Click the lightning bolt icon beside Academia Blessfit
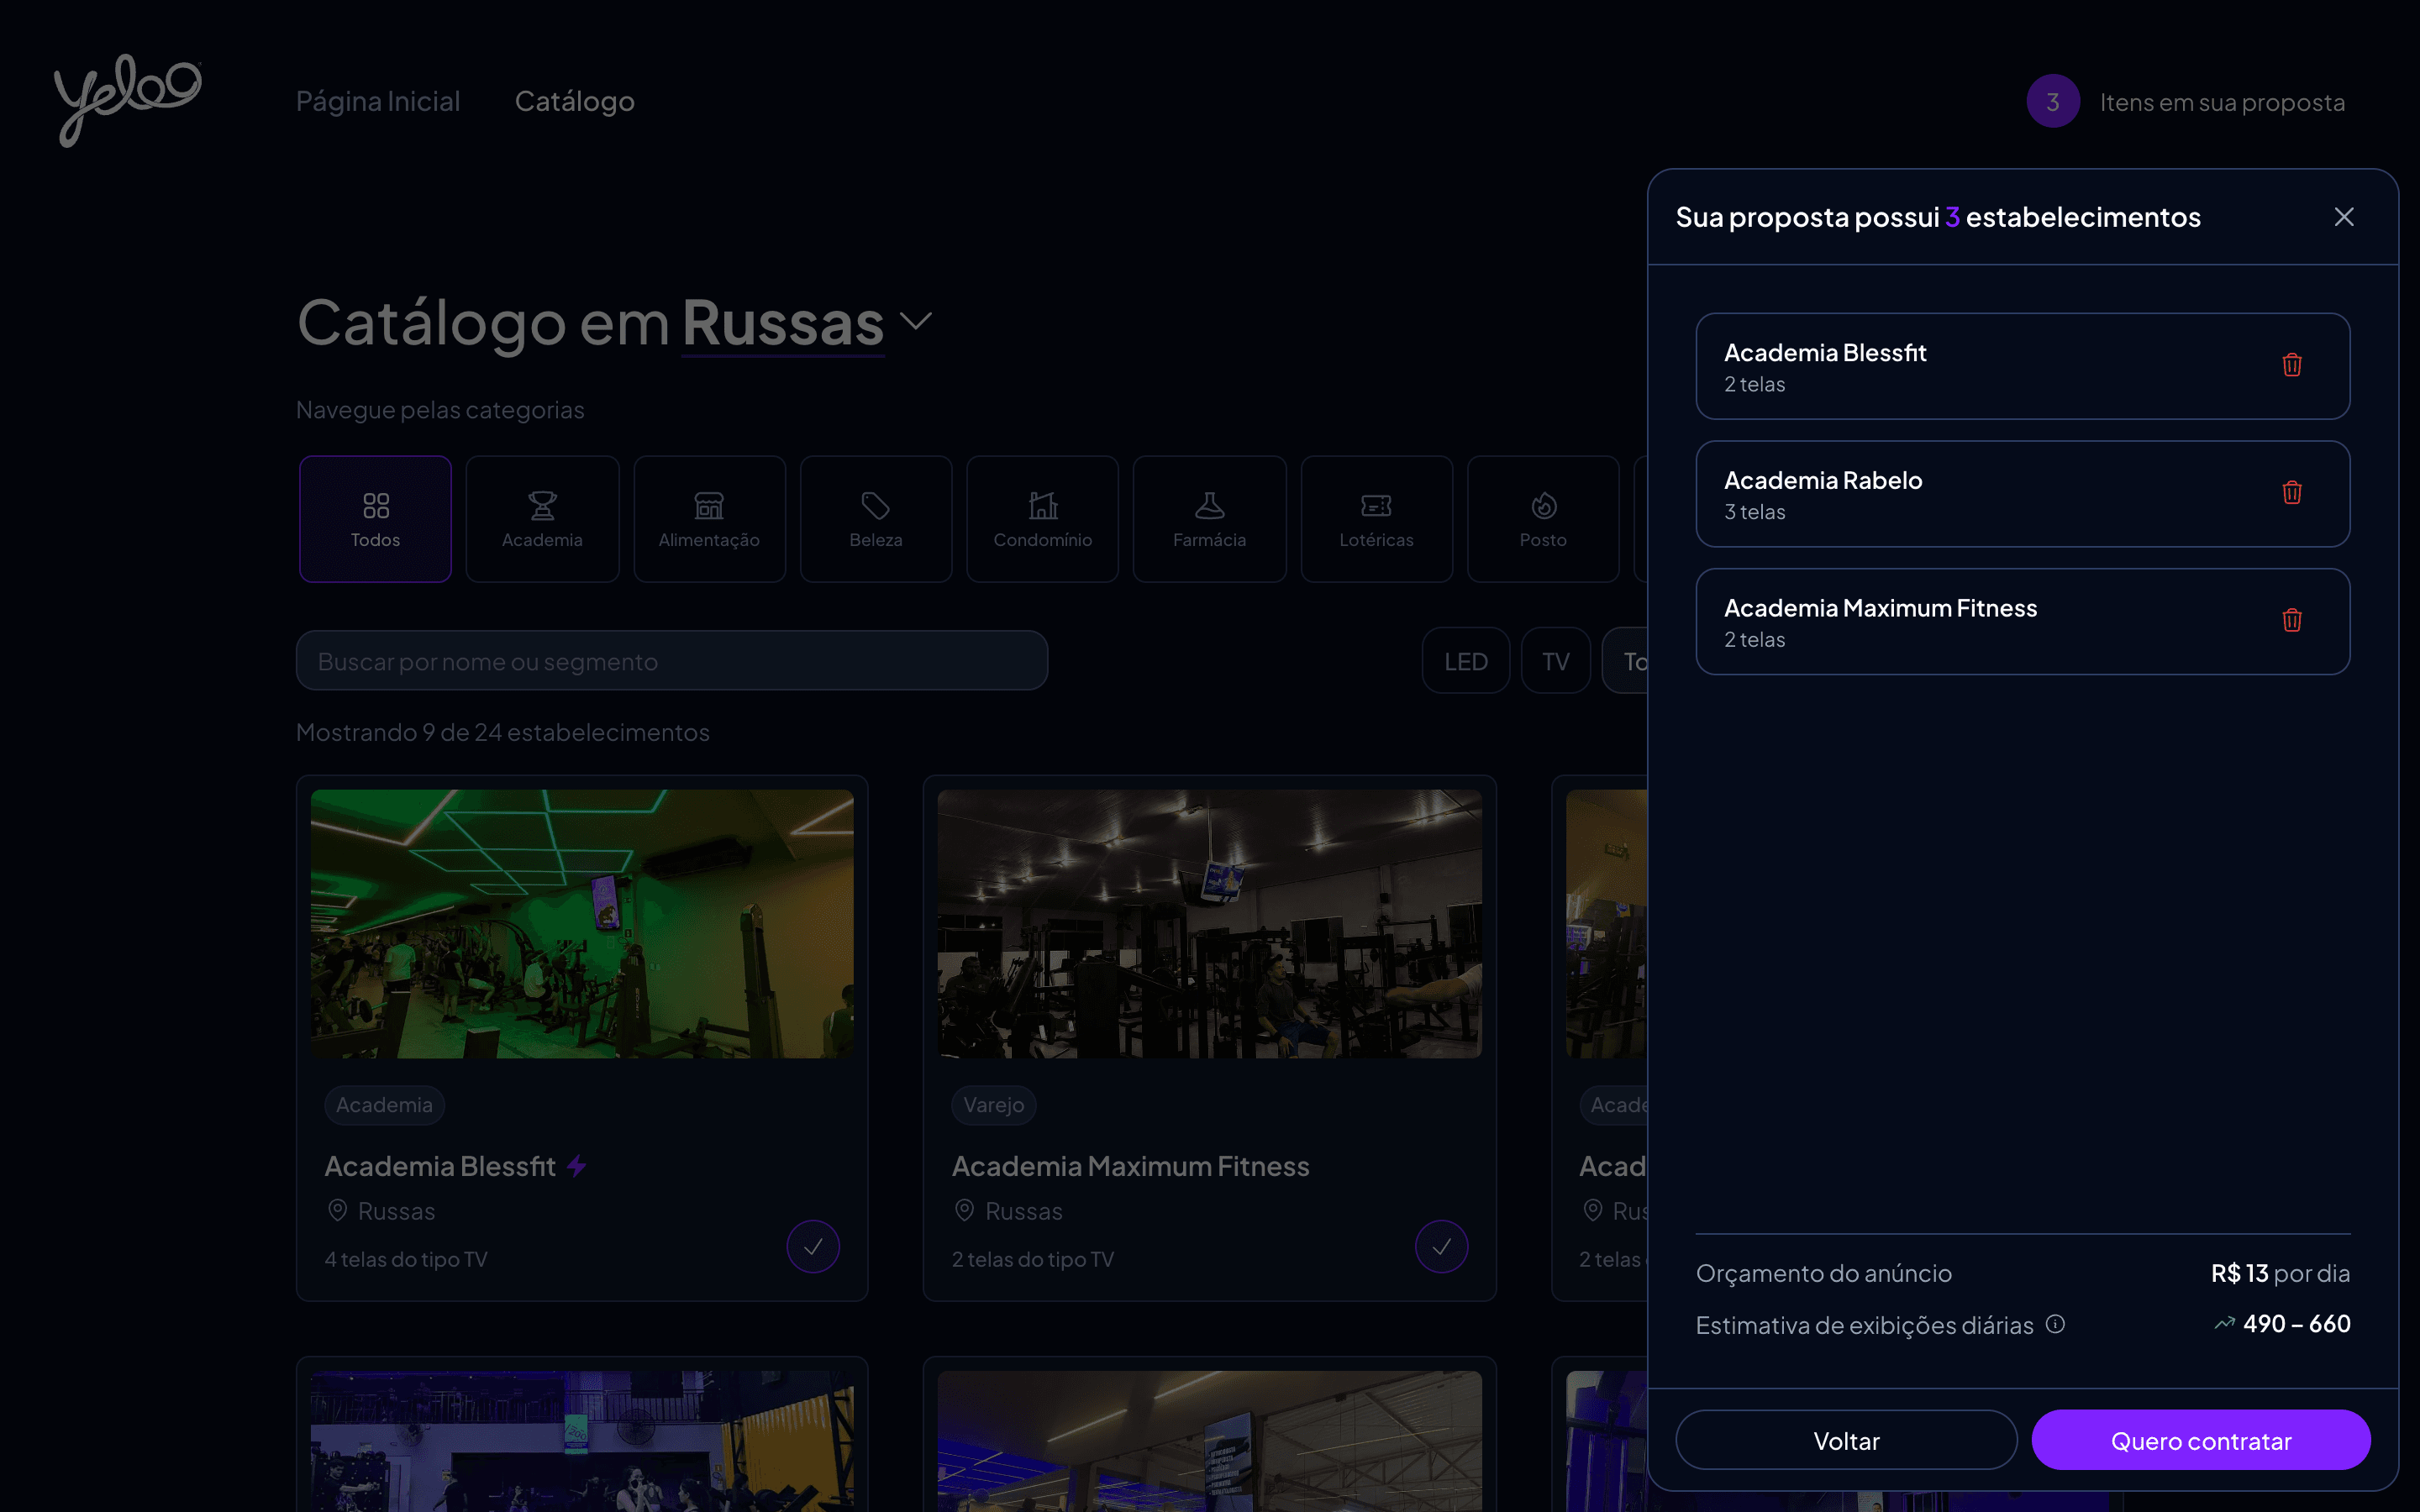The image size is (2420, 1512). 577,1166
